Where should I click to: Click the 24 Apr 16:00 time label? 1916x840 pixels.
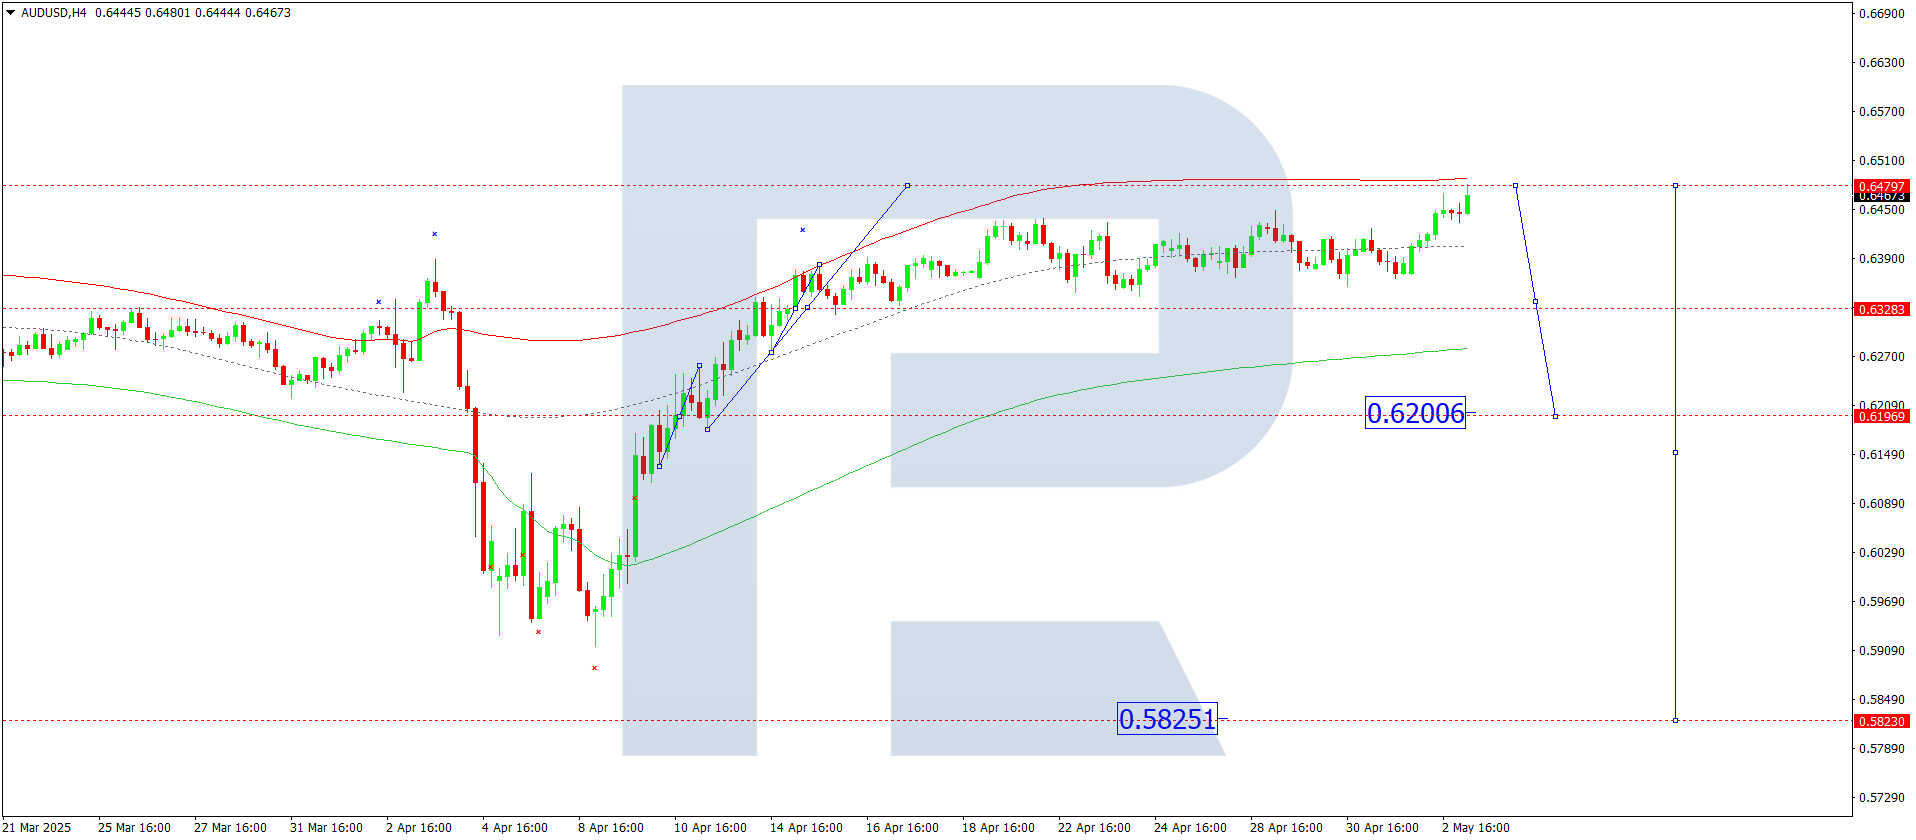pos(1190,828)
